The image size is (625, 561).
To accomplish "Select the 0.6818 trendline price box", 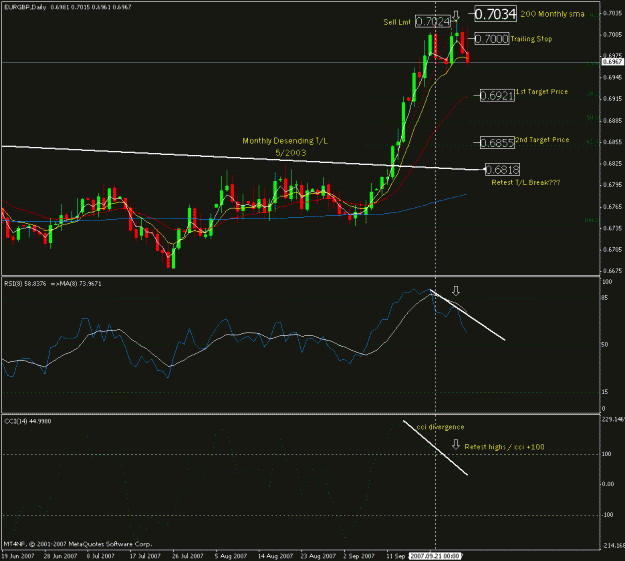I will (502, 169).
